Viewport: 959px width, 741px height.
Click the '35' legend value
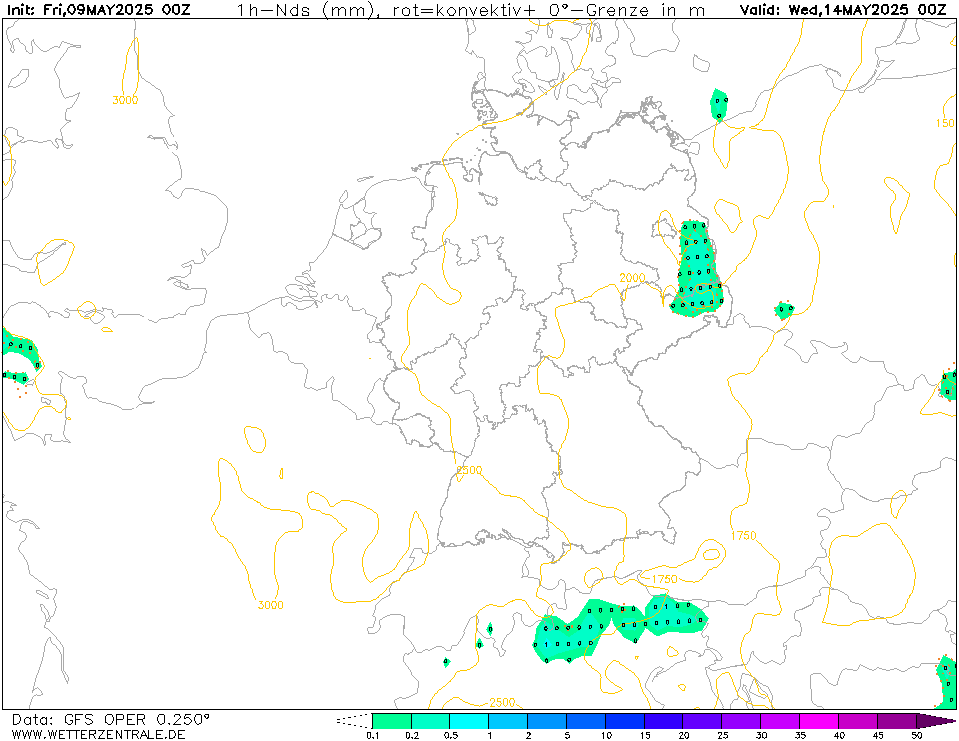(x=800, y=735)
